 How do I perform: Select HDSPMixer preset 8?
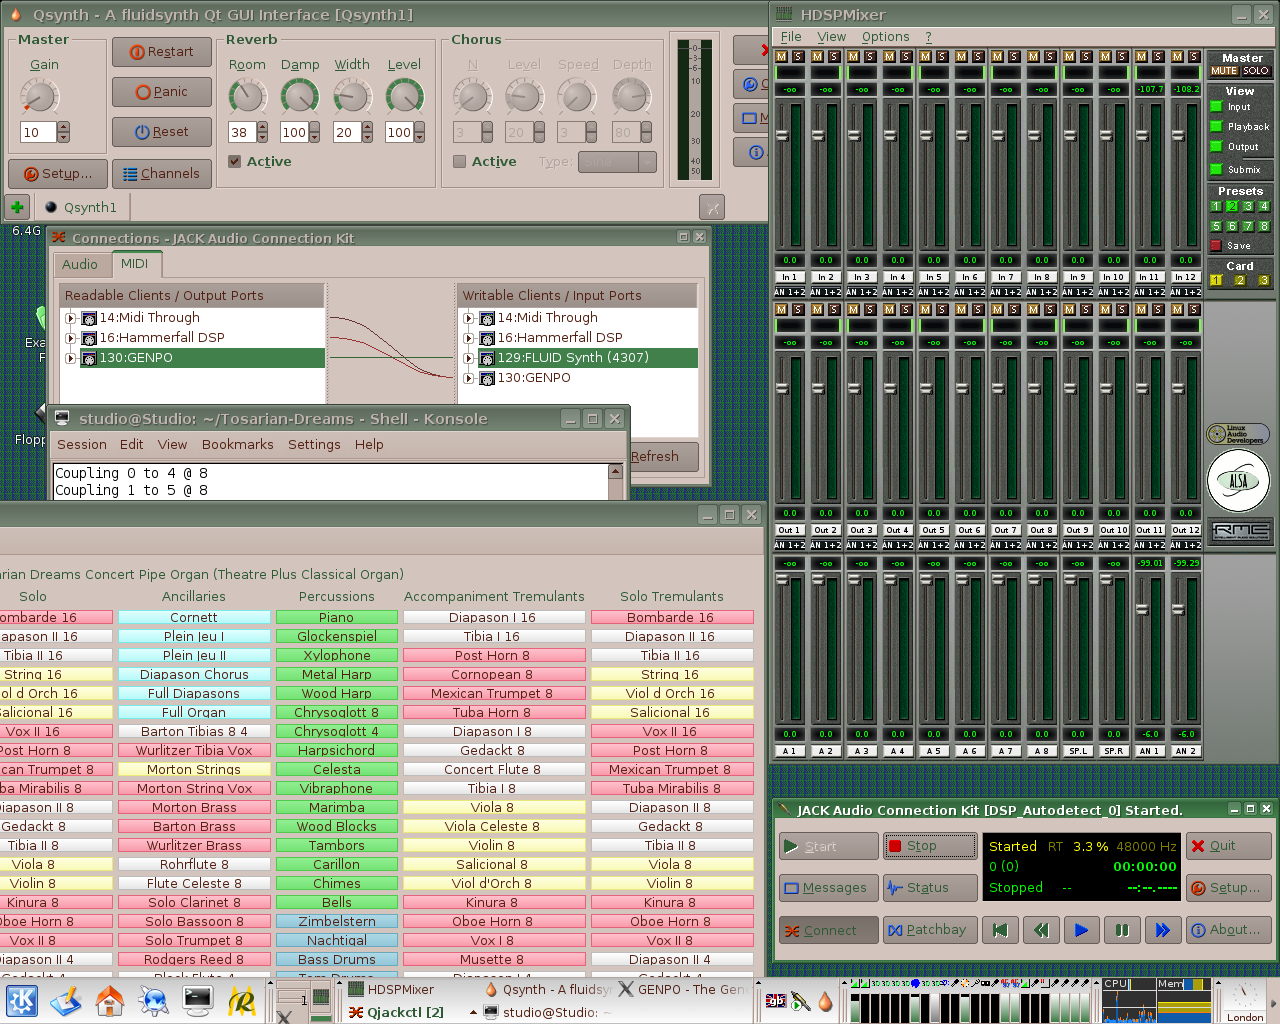click(x=1264, y=226)
